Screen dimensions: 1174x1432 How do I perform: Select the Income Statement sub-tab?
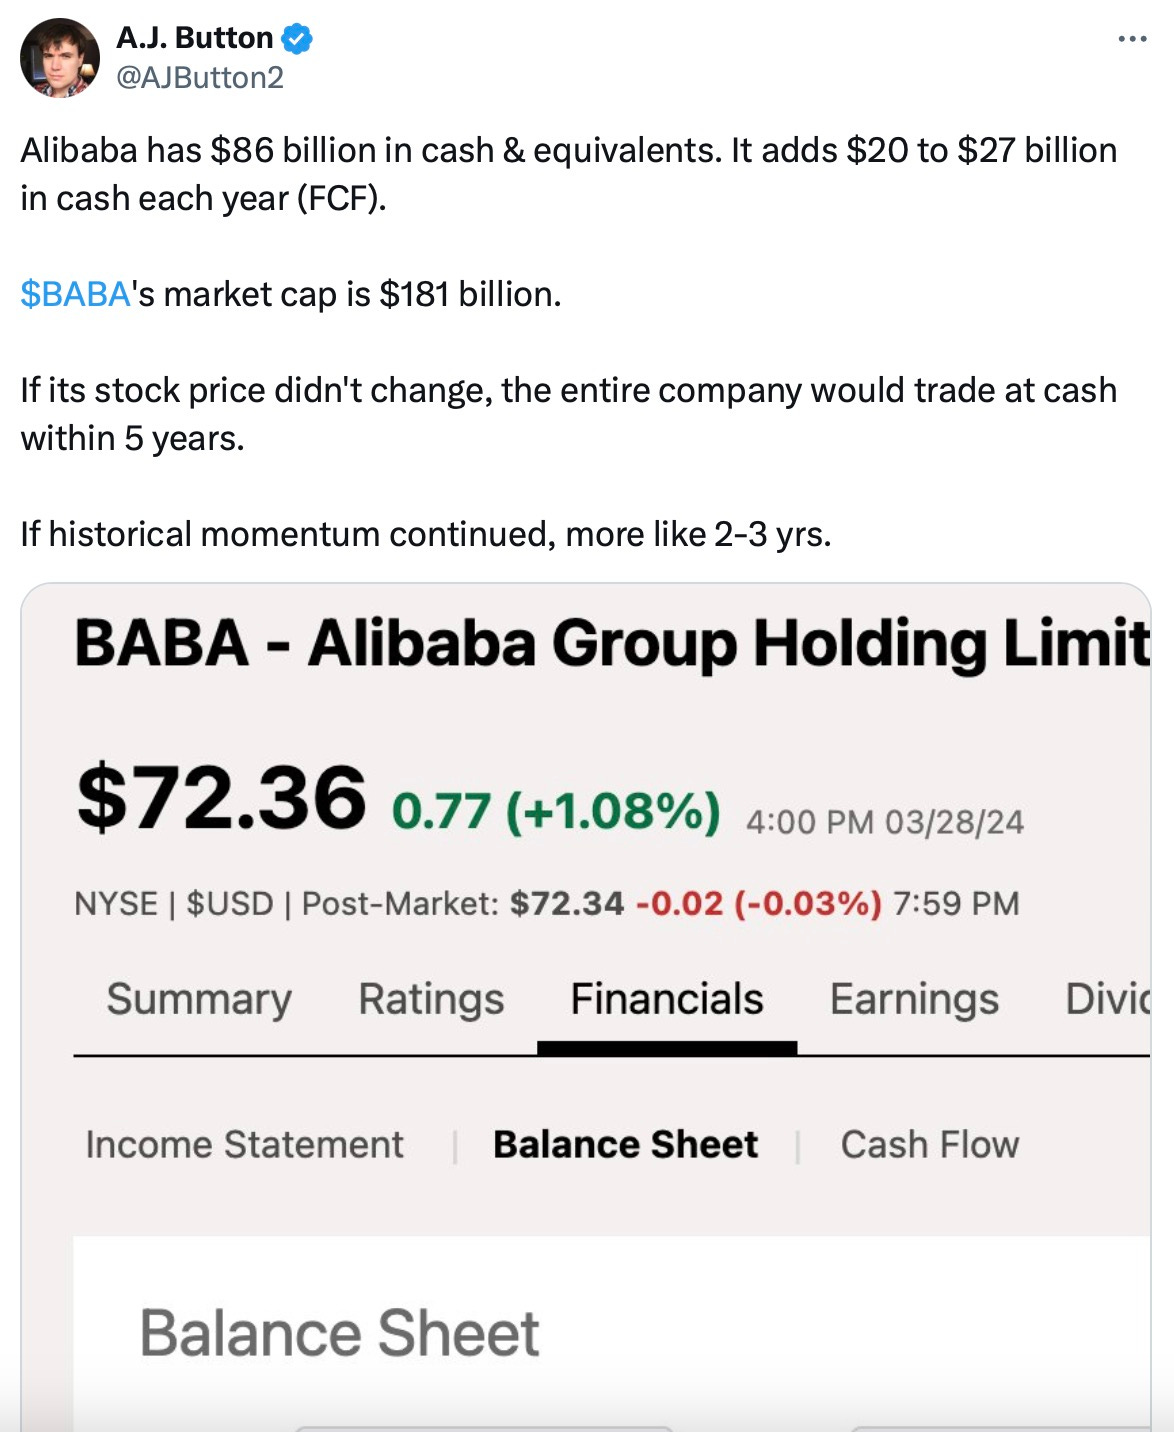pos(245,1144)
